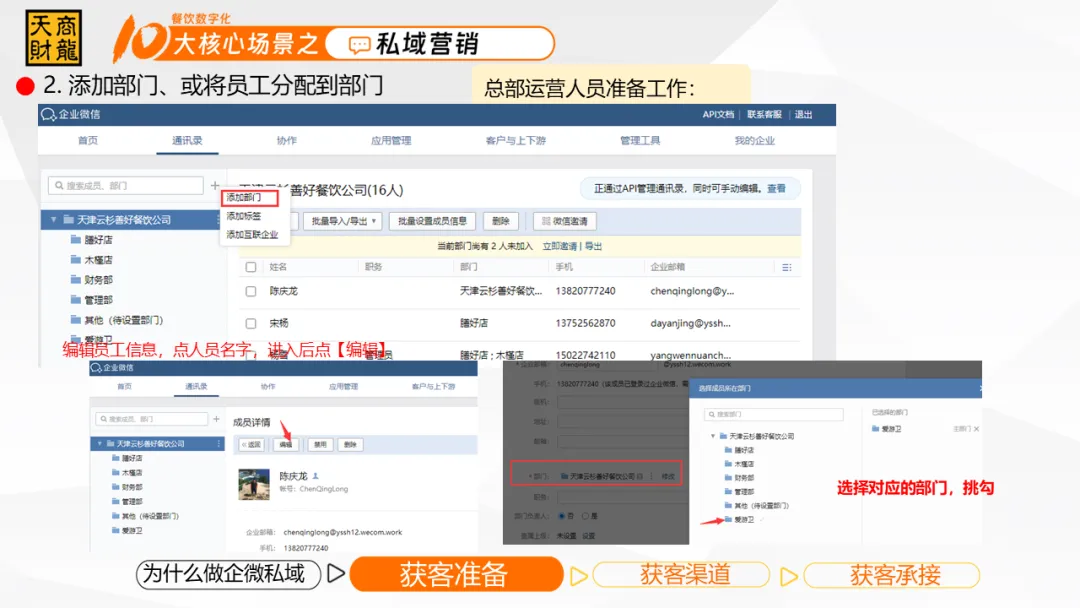Viewport: 1080px width, 608px height.
Task: Click 删除 button in member details toolbar
Action: click(351, 445)
